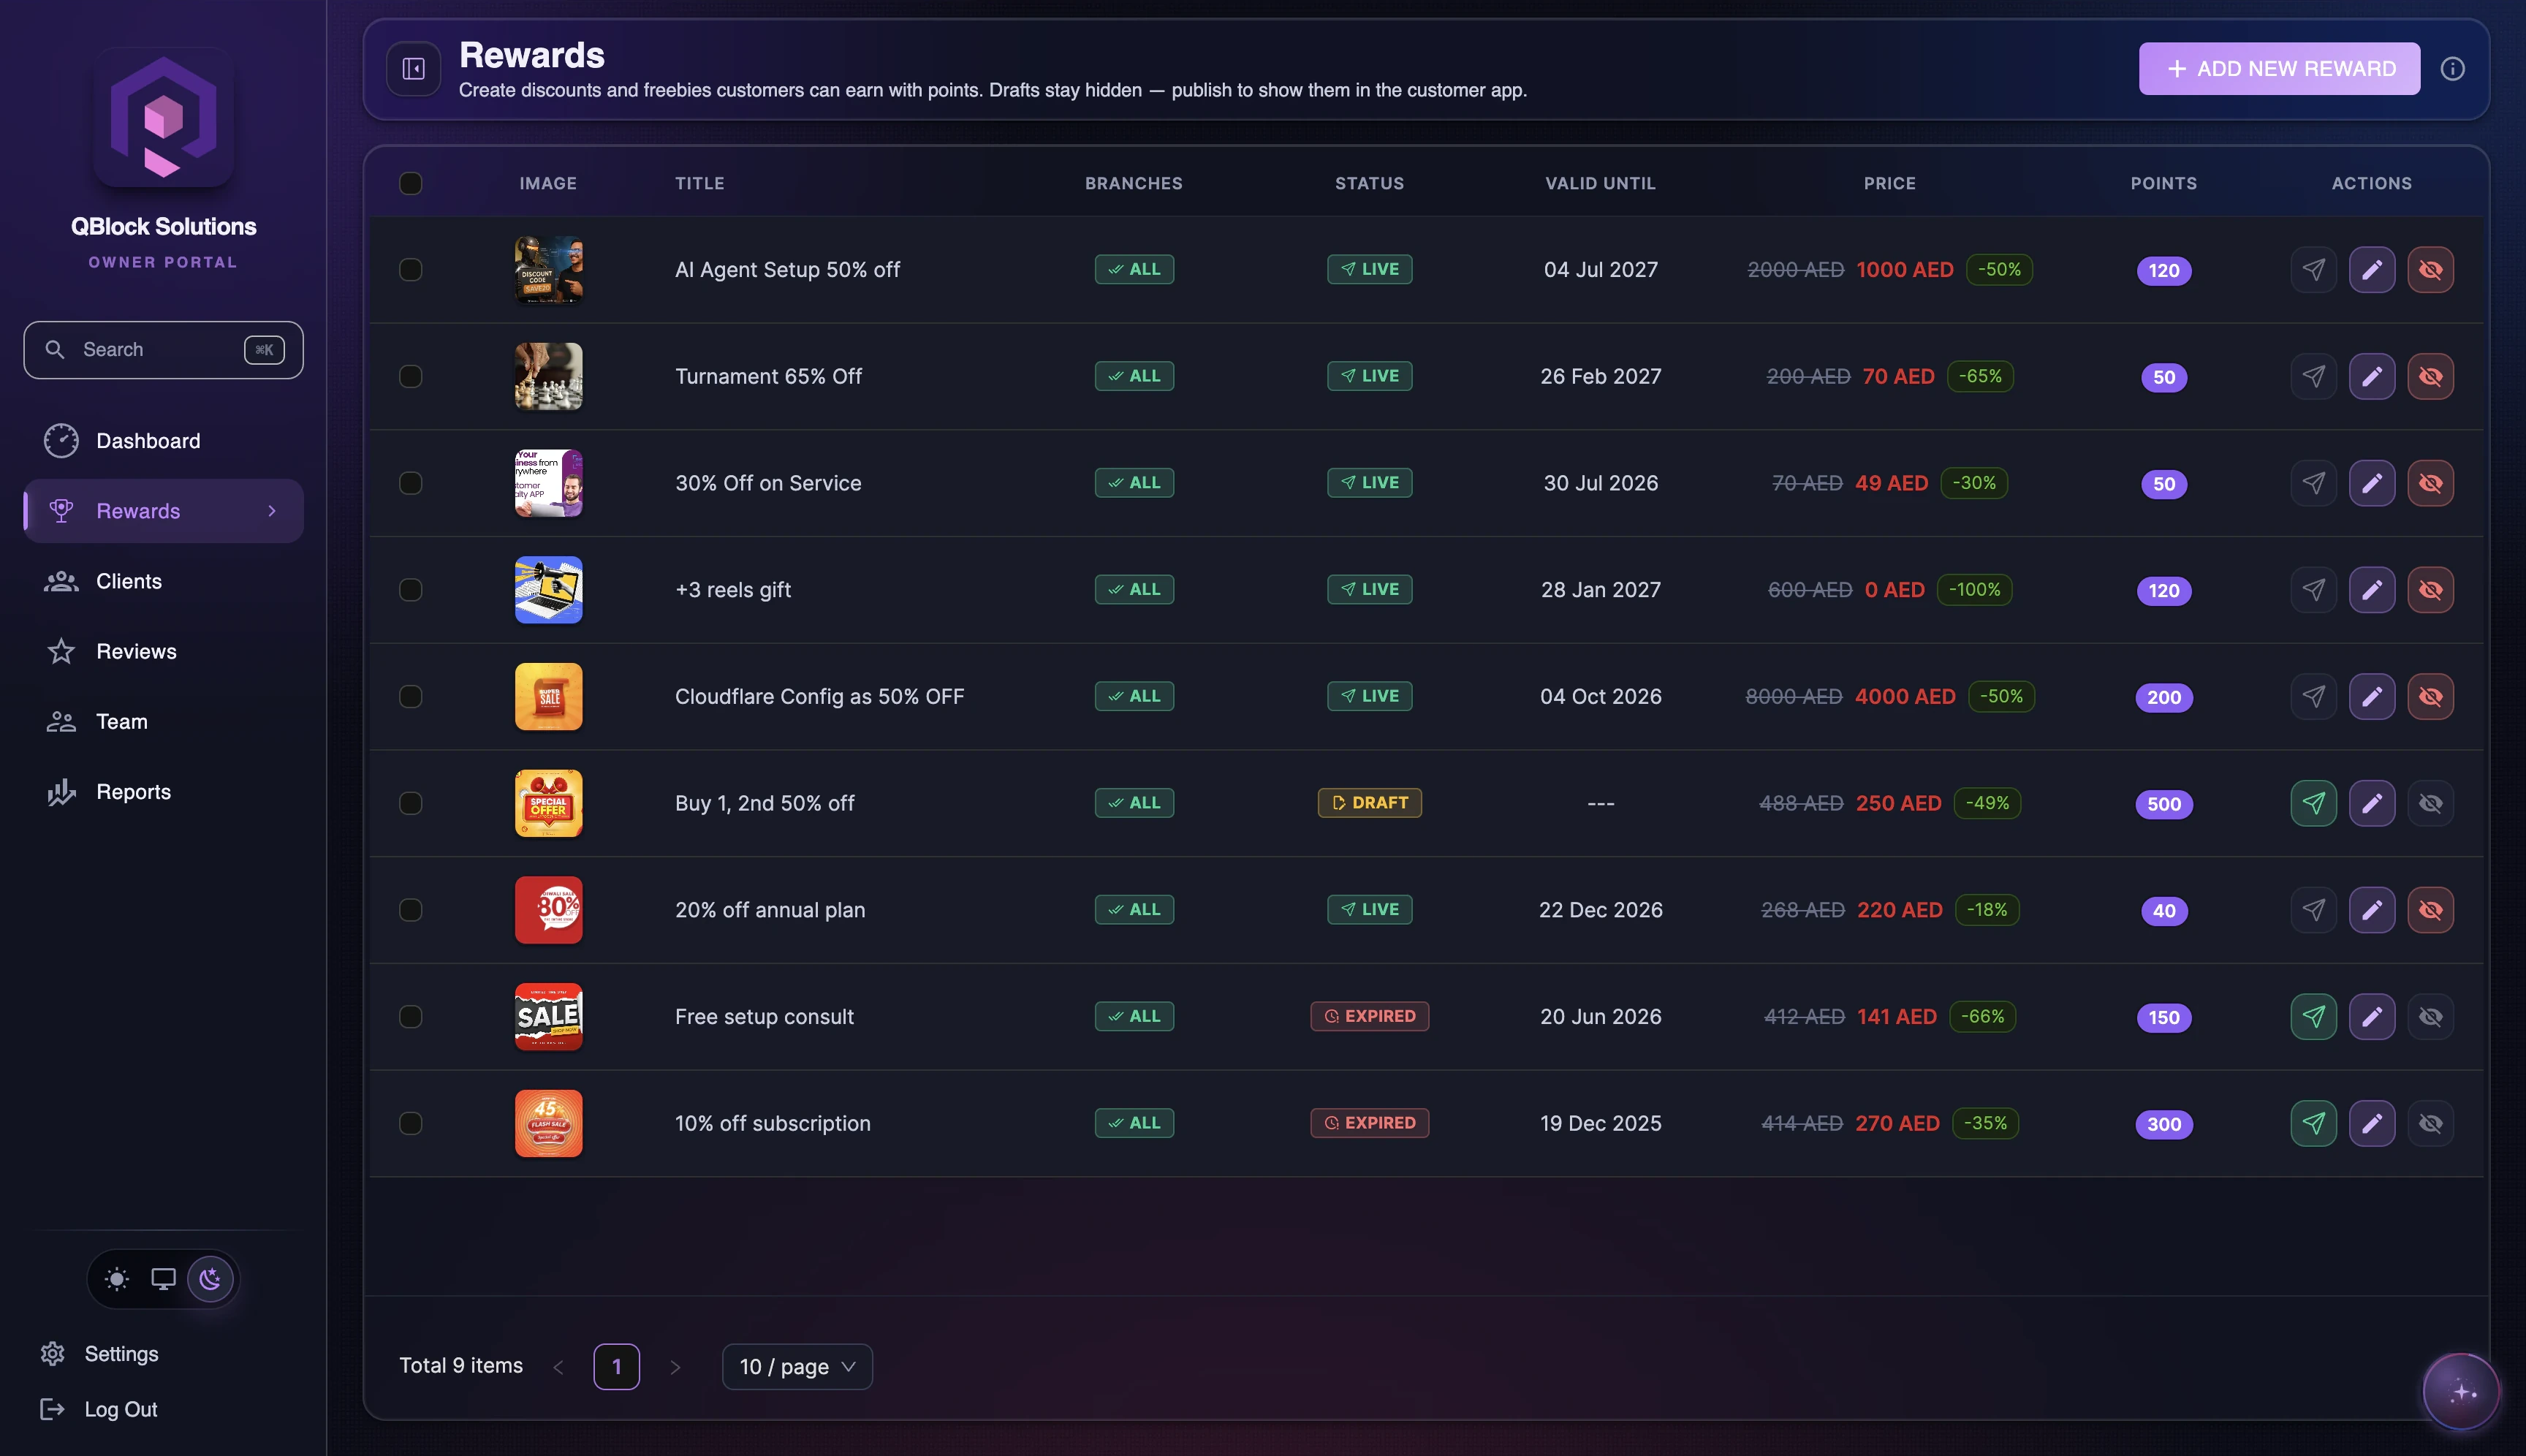The width and height of the screenshot is (2526, 1456).
Task: Hide the +3 reels gift reward
Action: (2430, 590)
